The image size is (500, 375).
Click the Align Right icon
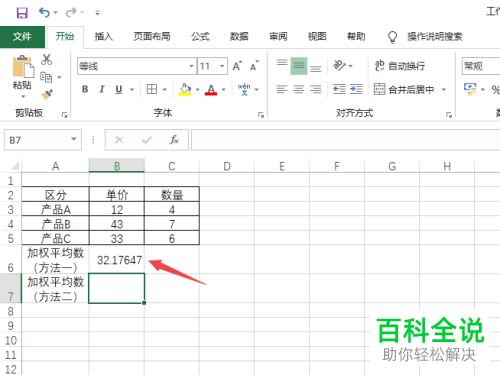pos(315,89)
